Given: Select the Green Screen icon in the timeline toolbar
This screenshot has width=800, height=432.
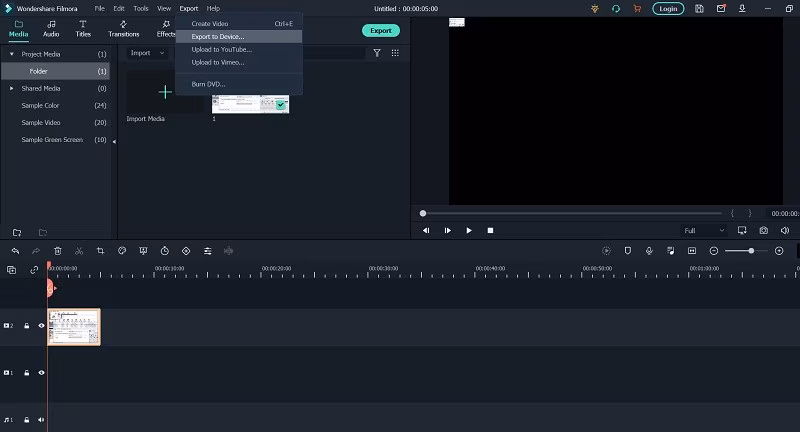Looking at the screenshot, I should click(x=143, y=251).
